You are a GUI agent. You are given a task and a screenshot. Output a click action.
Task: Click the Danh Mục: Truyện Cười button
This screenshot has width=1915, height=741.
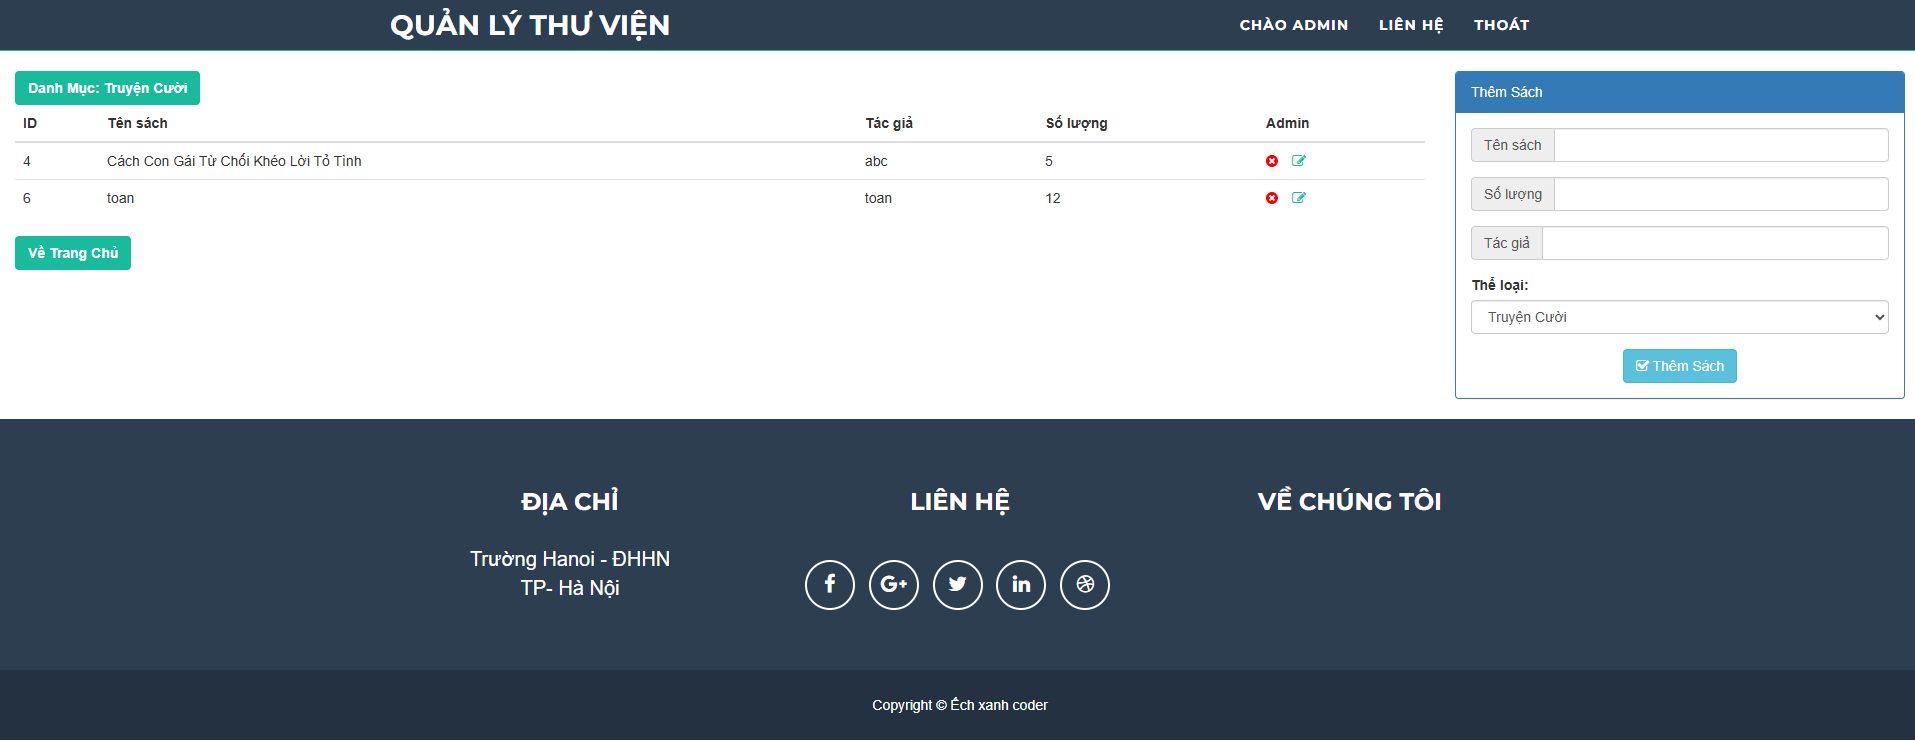(x=107, y=88)
